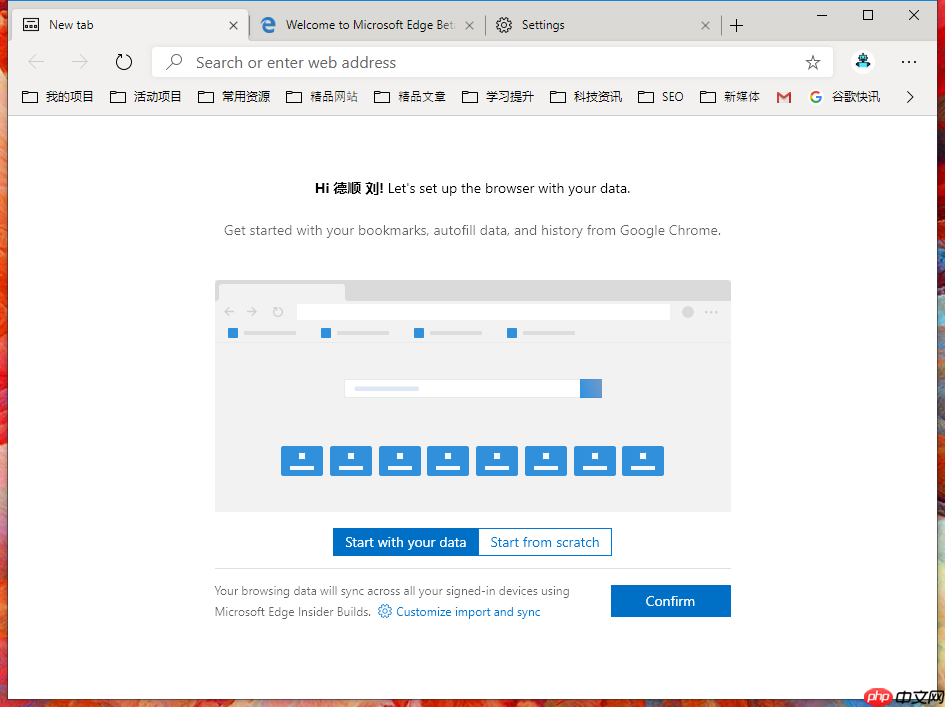This screenshot has width=945, height=707.
Task: Open the browser settings menu (three dots)
Action: coord(908,62)
